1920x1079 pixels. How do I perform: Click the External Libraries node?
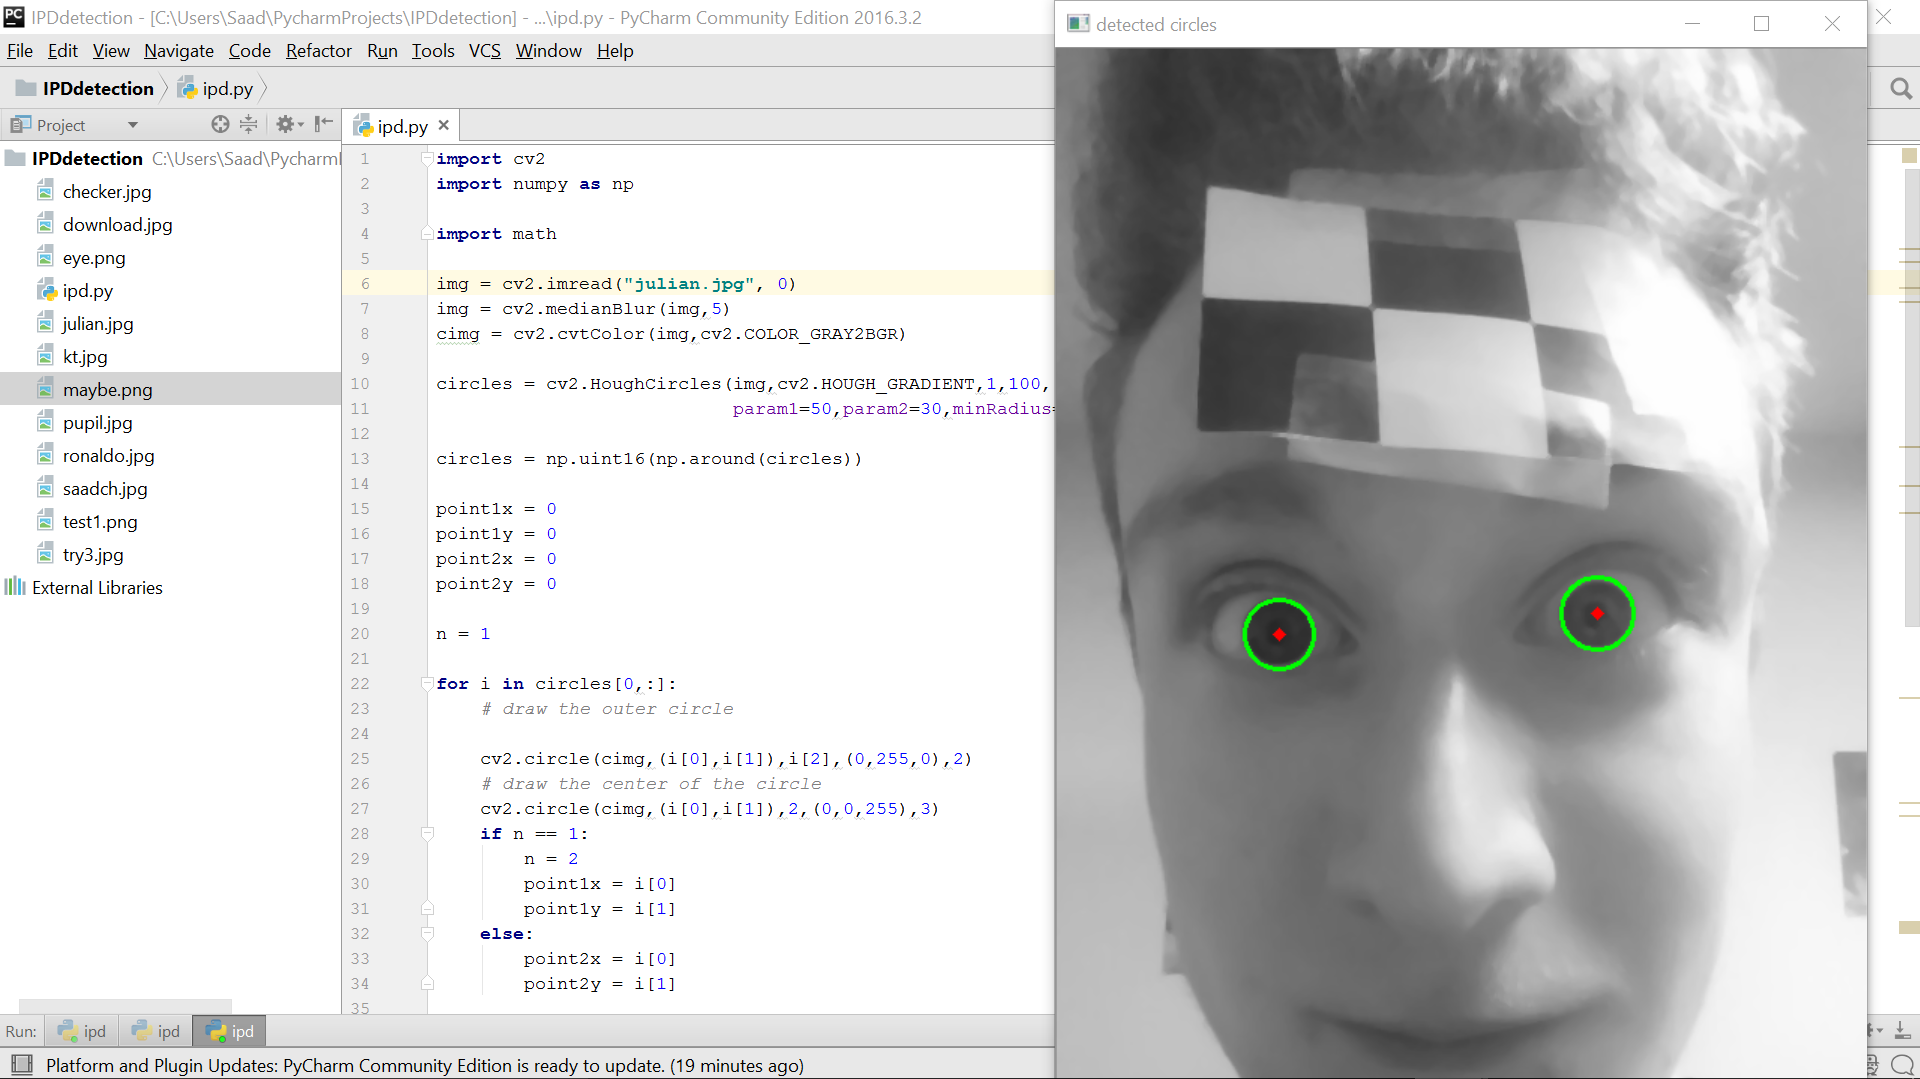[97, 588]
